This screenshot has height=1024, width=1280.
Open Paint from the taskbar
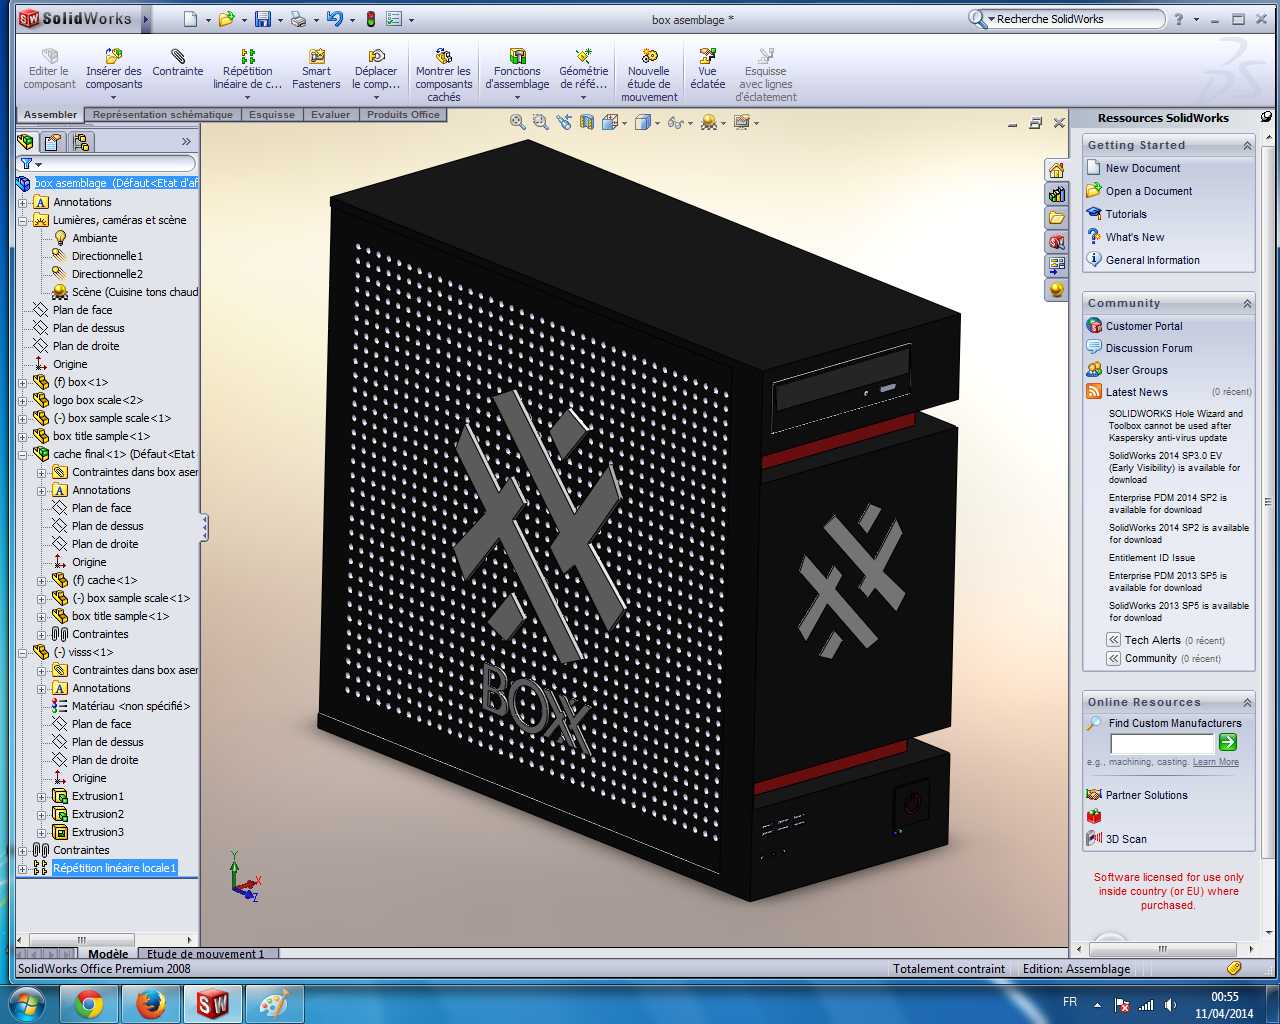273,1003
